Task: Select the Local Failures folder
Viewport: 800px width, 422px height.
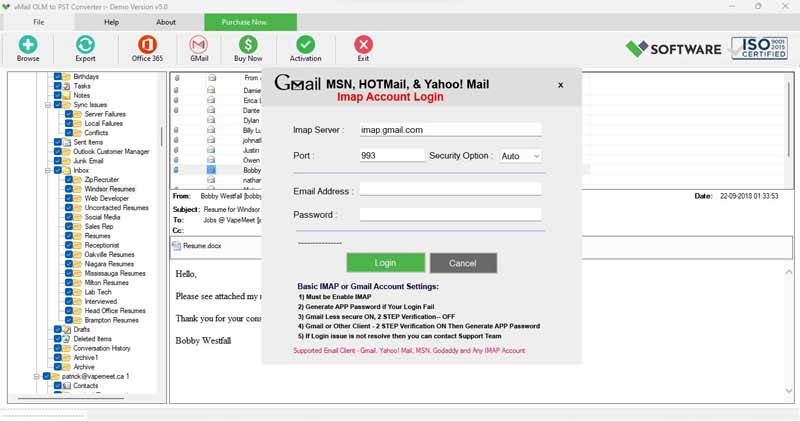Action: tap(104, 123)
